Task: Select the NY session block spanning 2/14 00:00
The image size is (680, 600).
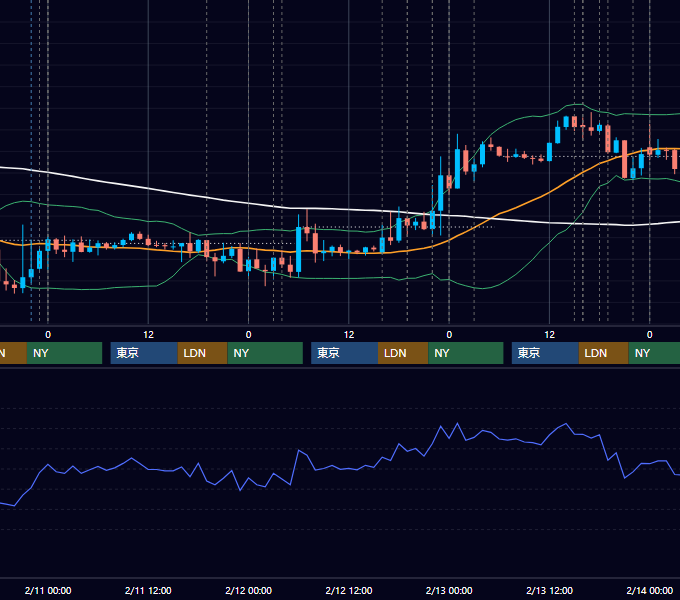Action: 654,353
